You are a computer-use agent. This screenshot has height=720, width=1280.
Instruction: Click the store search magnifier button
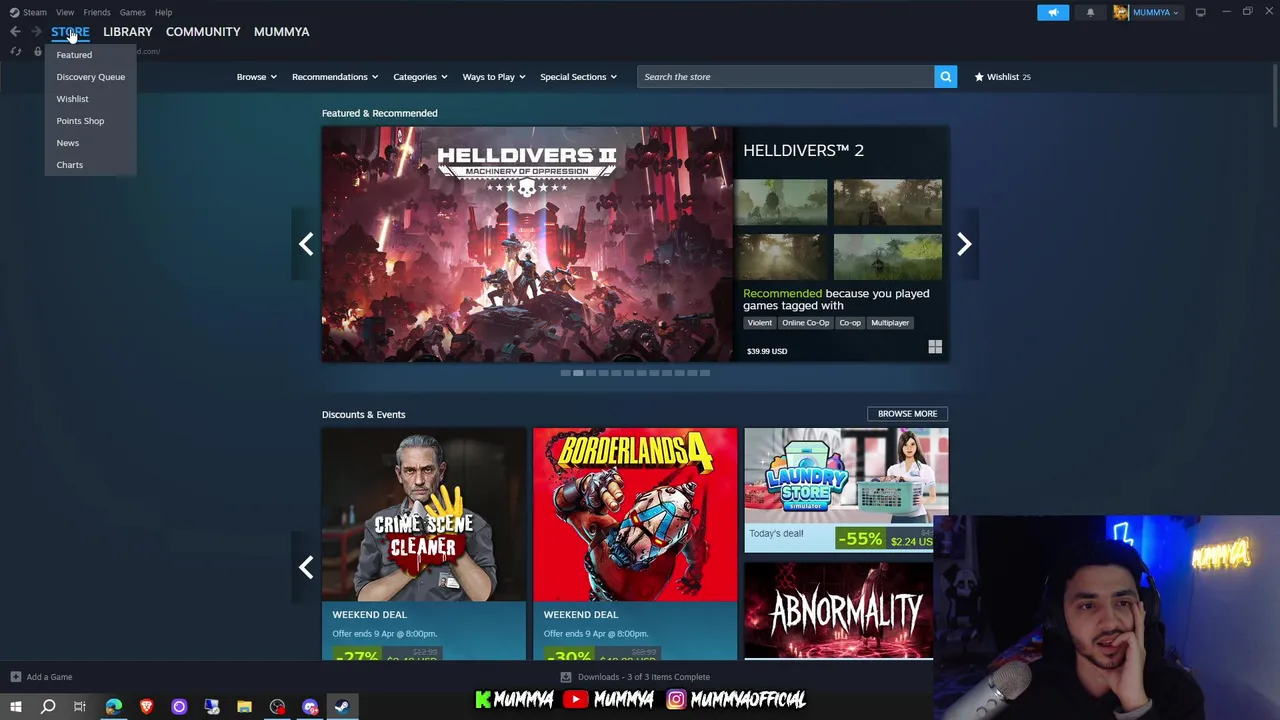945,77
